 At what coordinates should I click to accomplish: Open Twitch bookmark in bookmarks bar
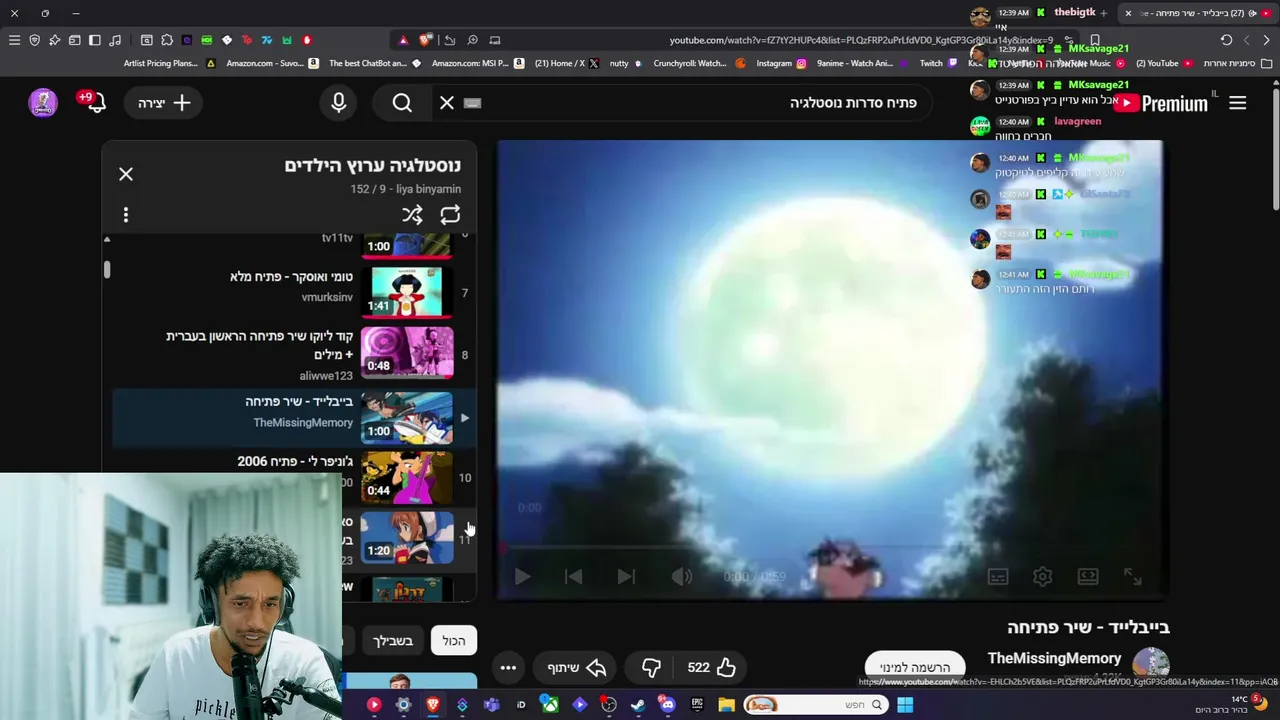[939, 63]
